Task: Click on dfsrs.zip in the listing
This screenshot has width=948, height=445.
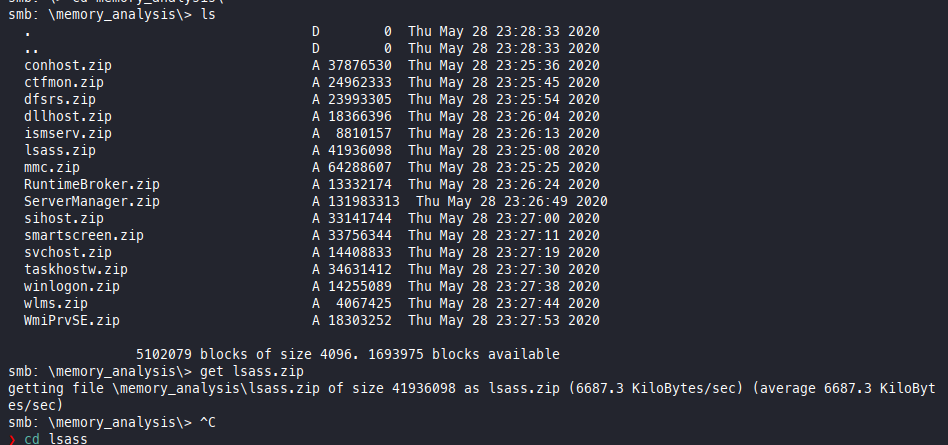Action: [60, 99]
